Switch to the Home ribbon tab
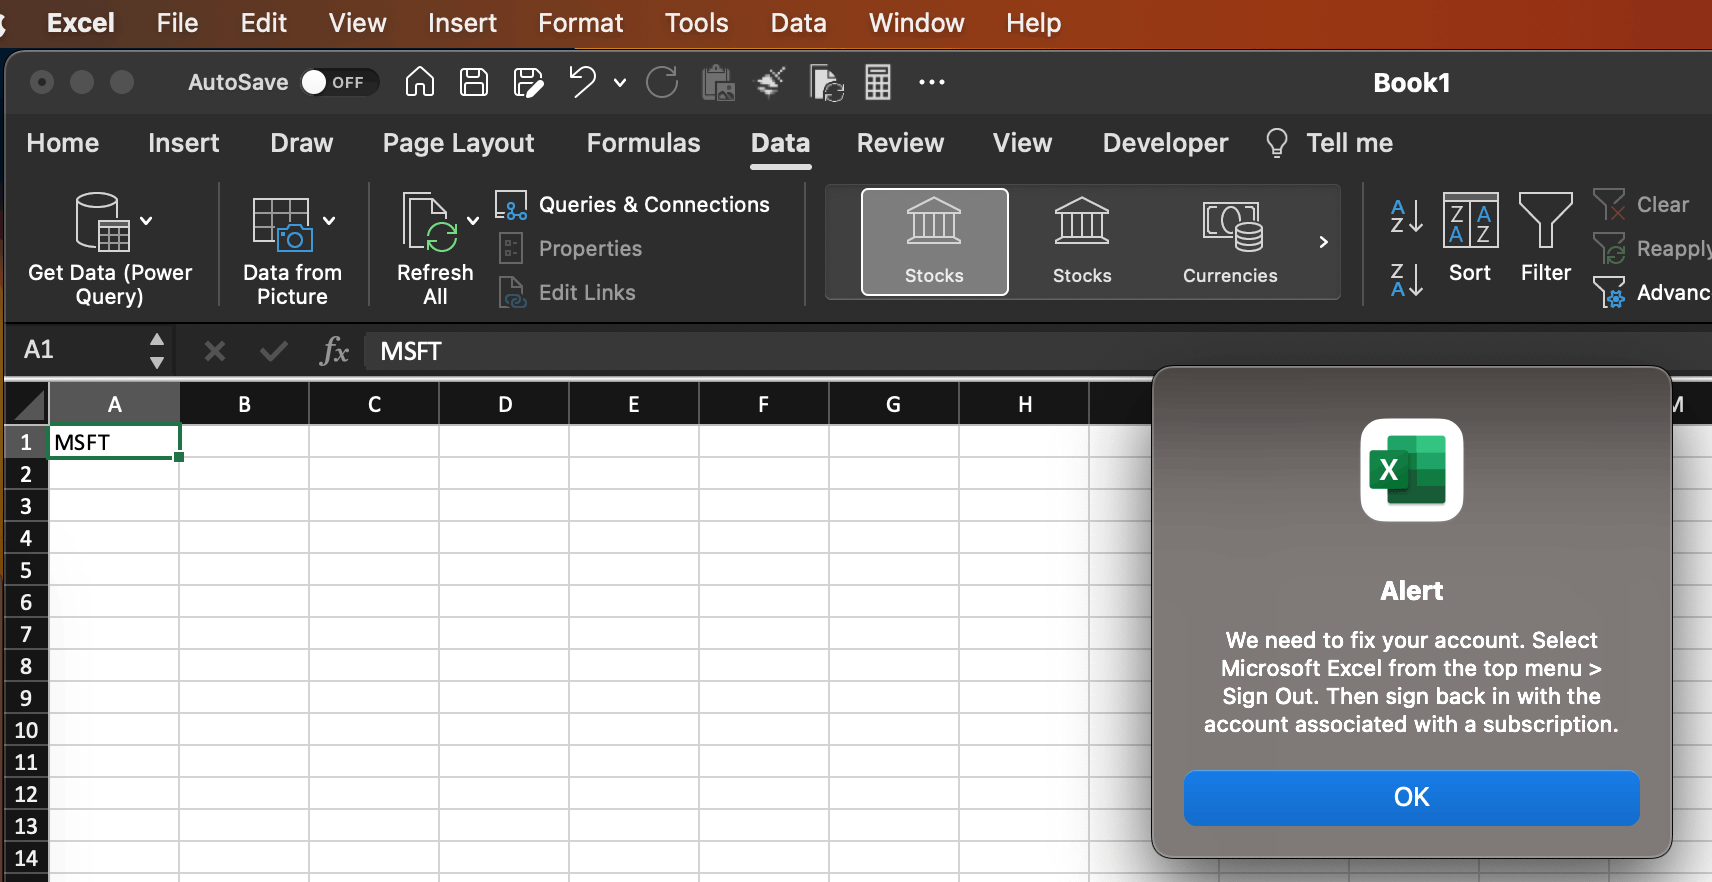1712x882 pixels. tap(63, 143)
